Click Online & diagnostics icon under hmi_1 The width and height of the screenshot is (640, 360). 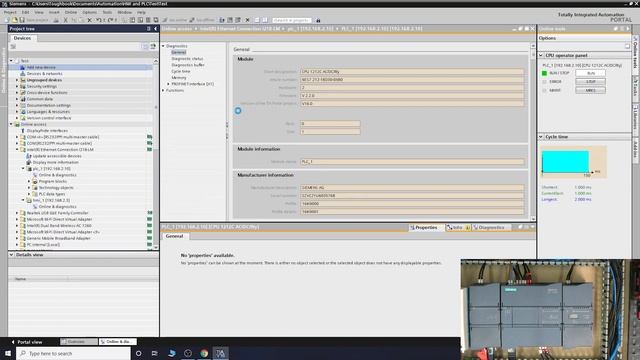pyautogui.click(x=35, y=207)
